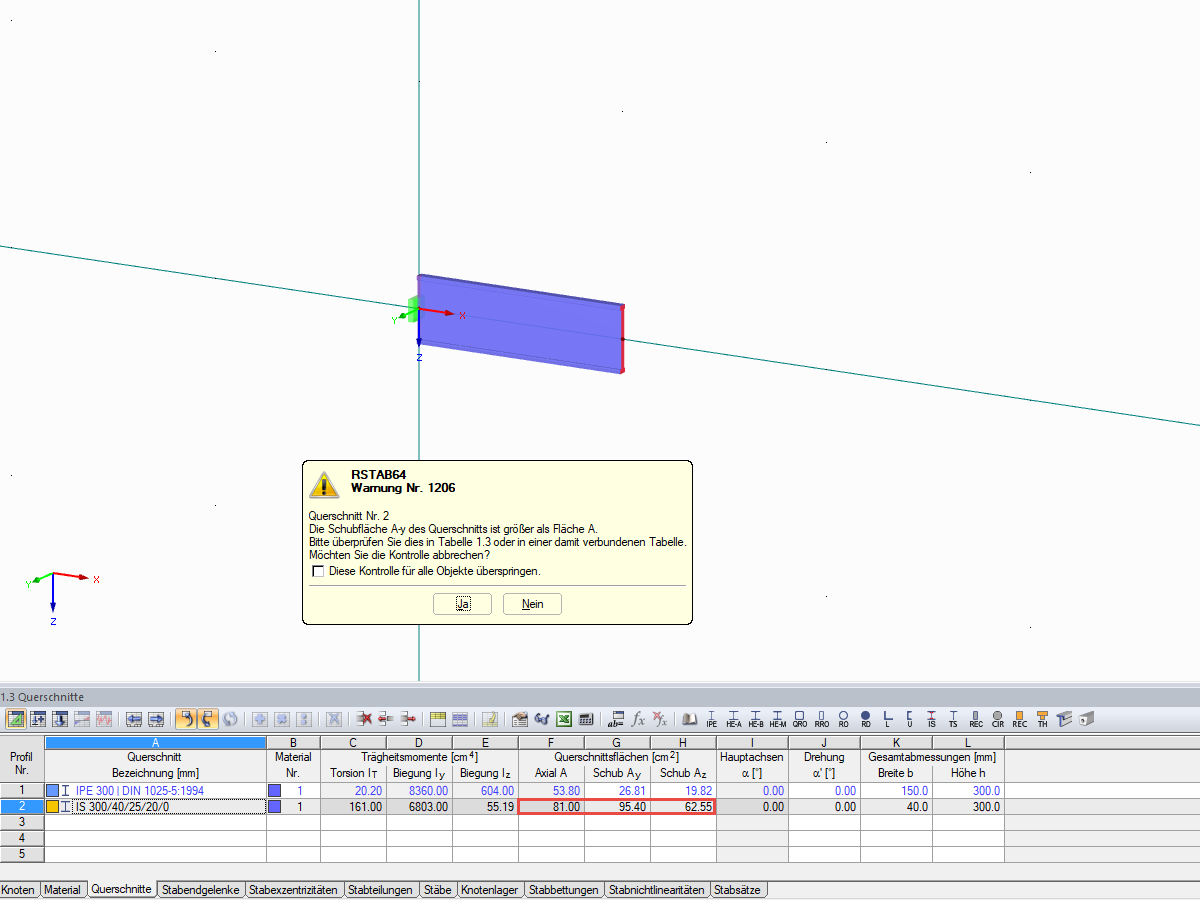
Task: Select the HE-A section icon
Action: pyautogui.click(x=734, y=719)
